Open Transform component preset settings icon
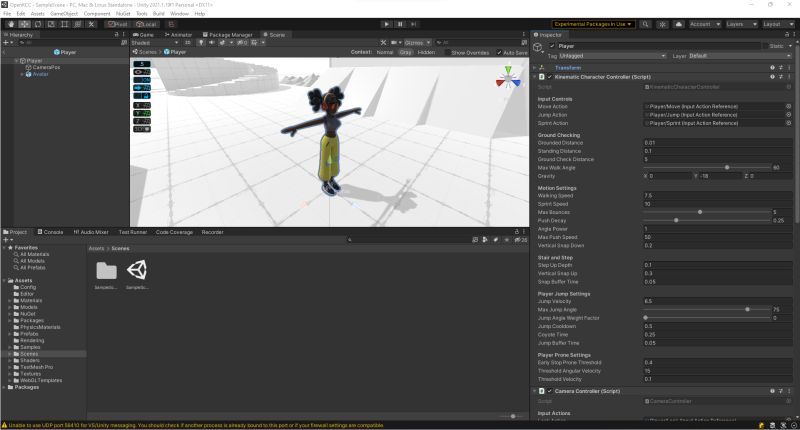Viewport: 800px width, 430px height. pyautogui.click(x=781, y=68)
